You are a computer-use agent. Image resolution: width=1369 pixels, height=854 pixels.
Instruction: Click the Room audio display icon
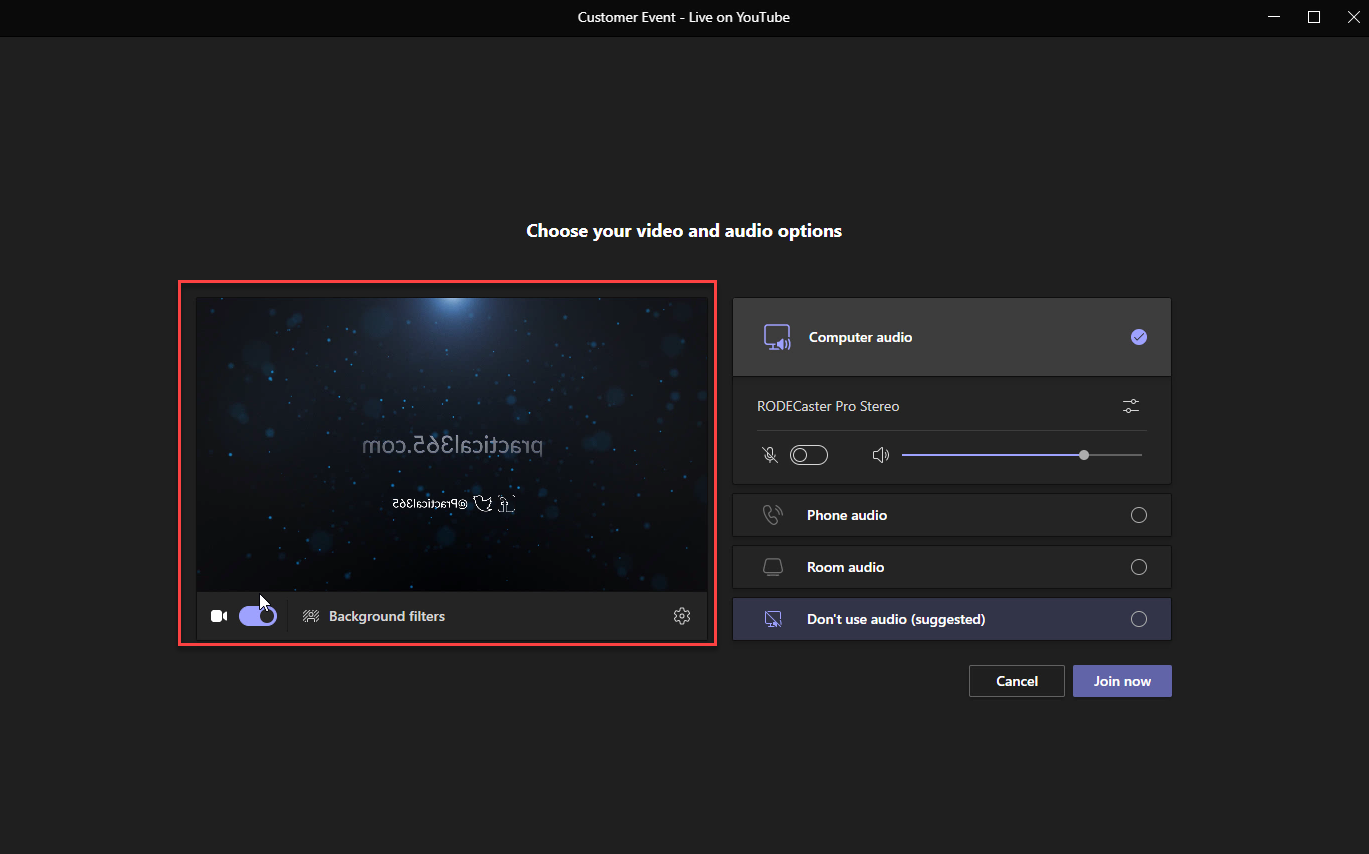[x=772, y=566]
